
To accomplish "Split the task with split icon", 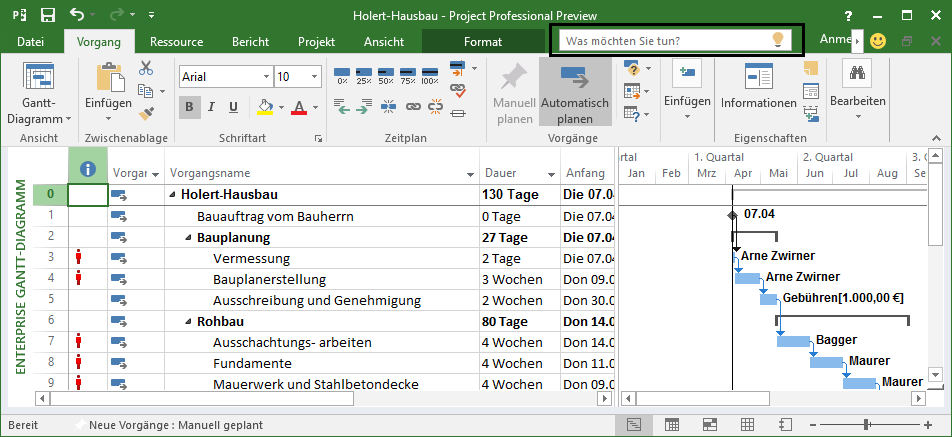I will [389, 107].
